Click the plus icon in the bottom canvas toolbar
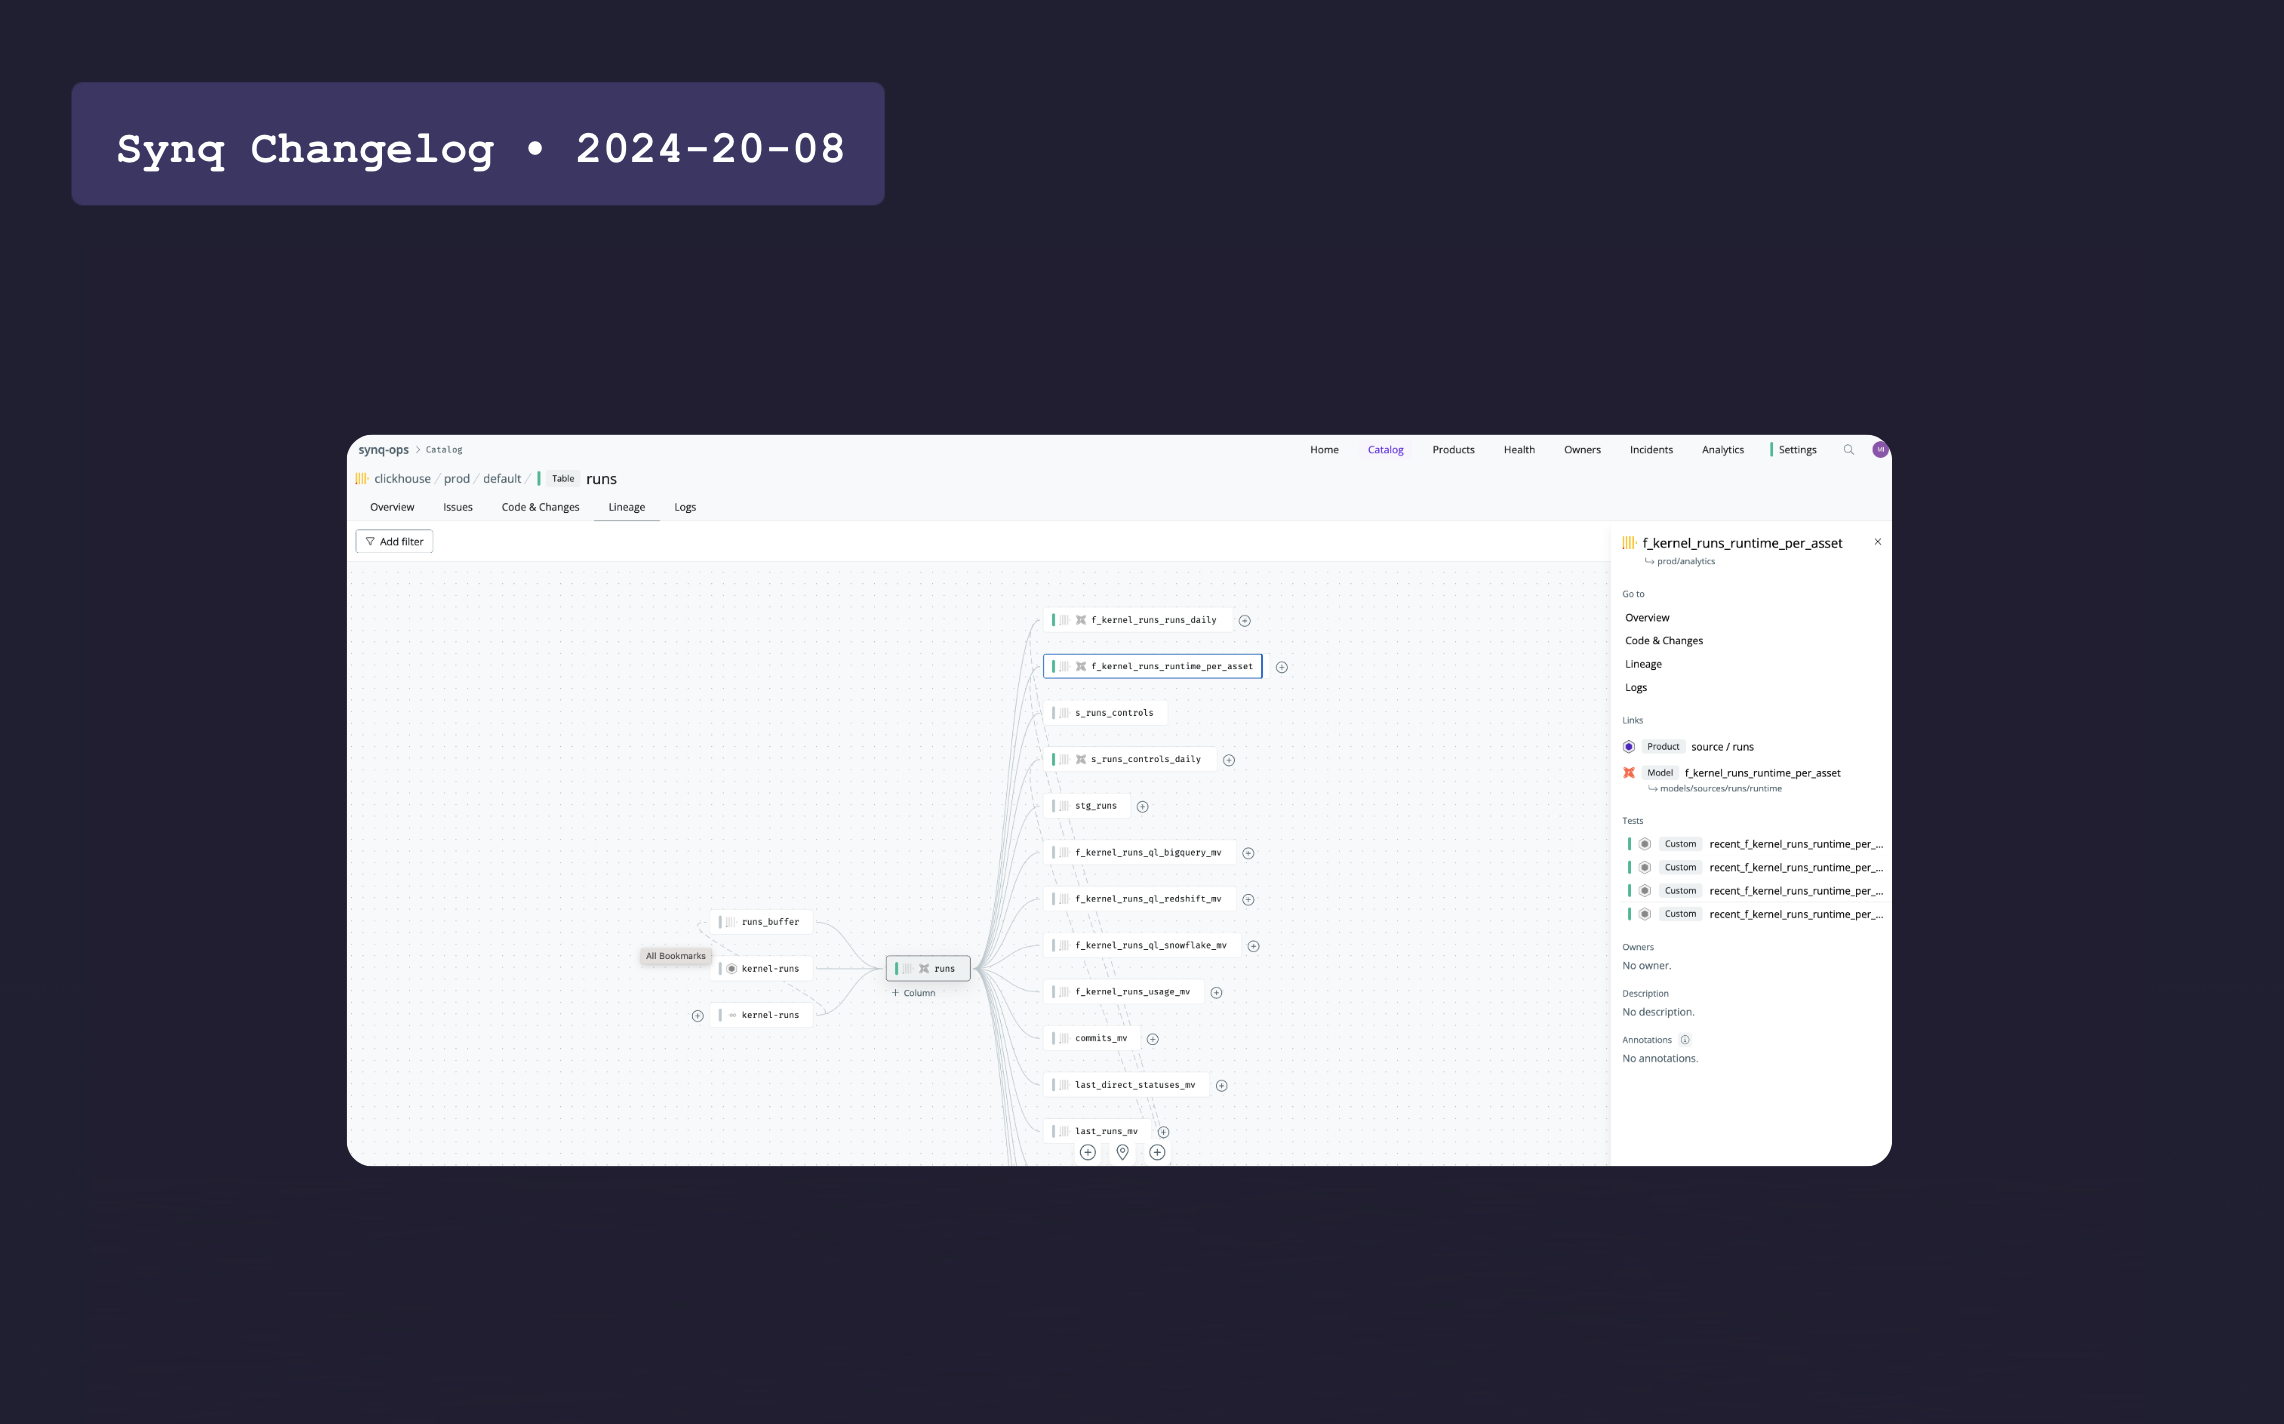Screen dimensions: 2284x1424 [1088, 1152]
